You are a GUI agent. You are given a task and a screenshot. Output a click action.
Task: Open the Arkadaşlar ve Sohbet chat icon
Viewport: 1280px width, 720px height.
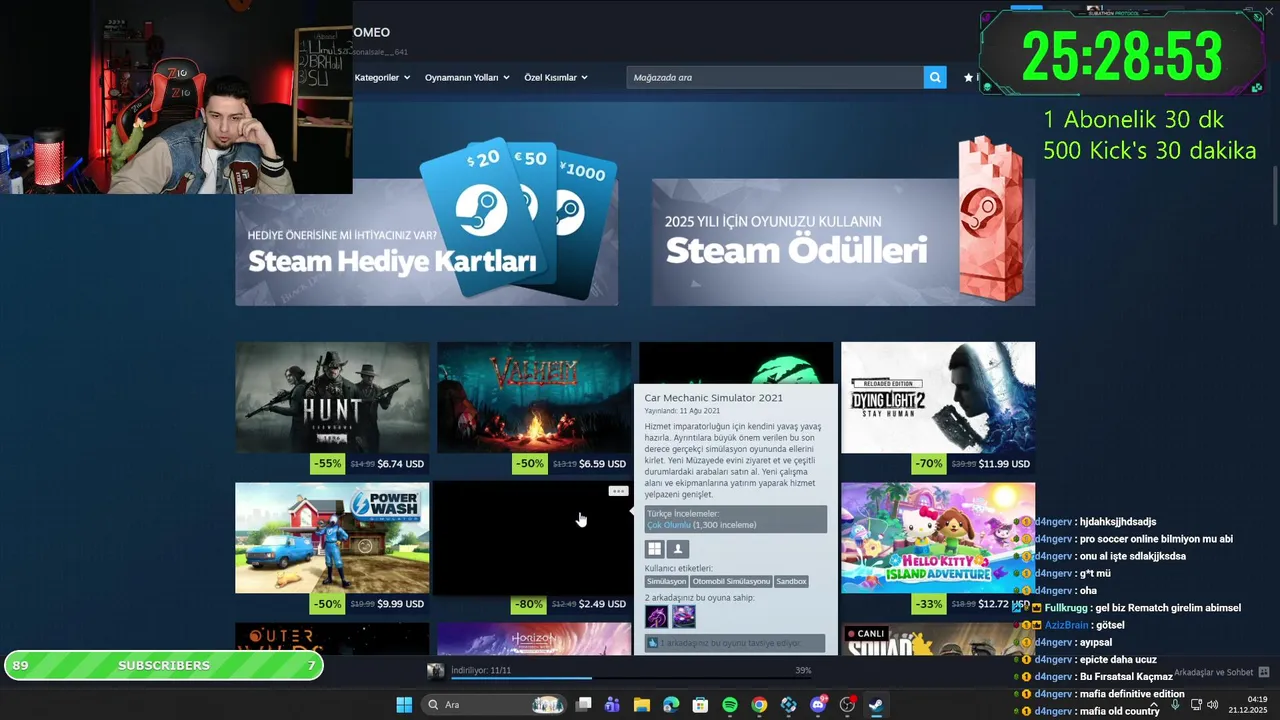[1264, 672]
